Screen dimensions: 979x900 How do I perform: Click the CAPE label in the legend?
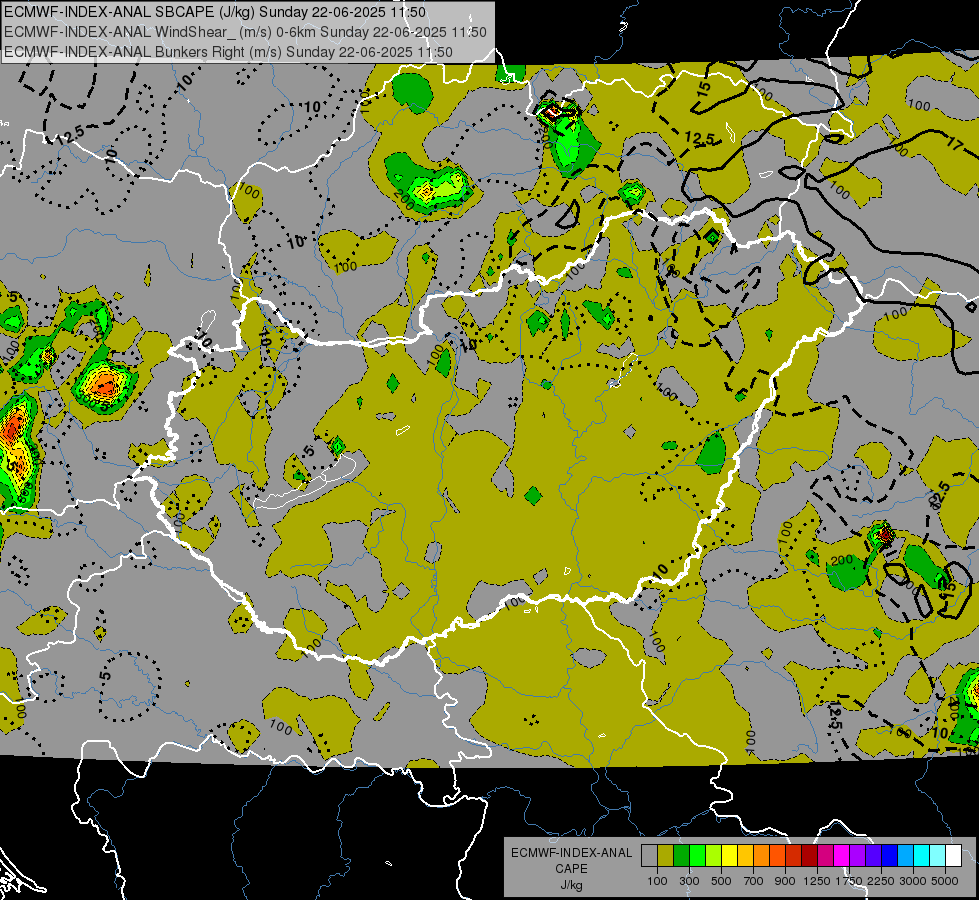pyautogui.click(x=571, y=869)
